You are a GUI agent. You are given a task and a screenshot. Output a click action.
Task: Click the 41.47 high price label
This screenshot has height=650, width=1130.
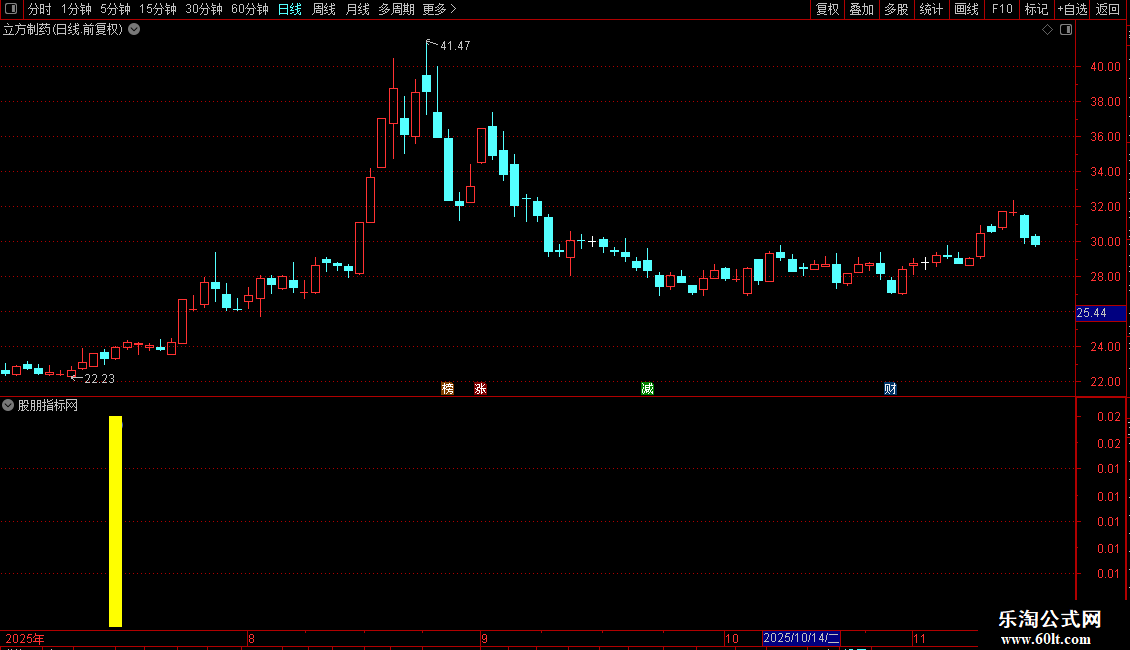[455, 45]
